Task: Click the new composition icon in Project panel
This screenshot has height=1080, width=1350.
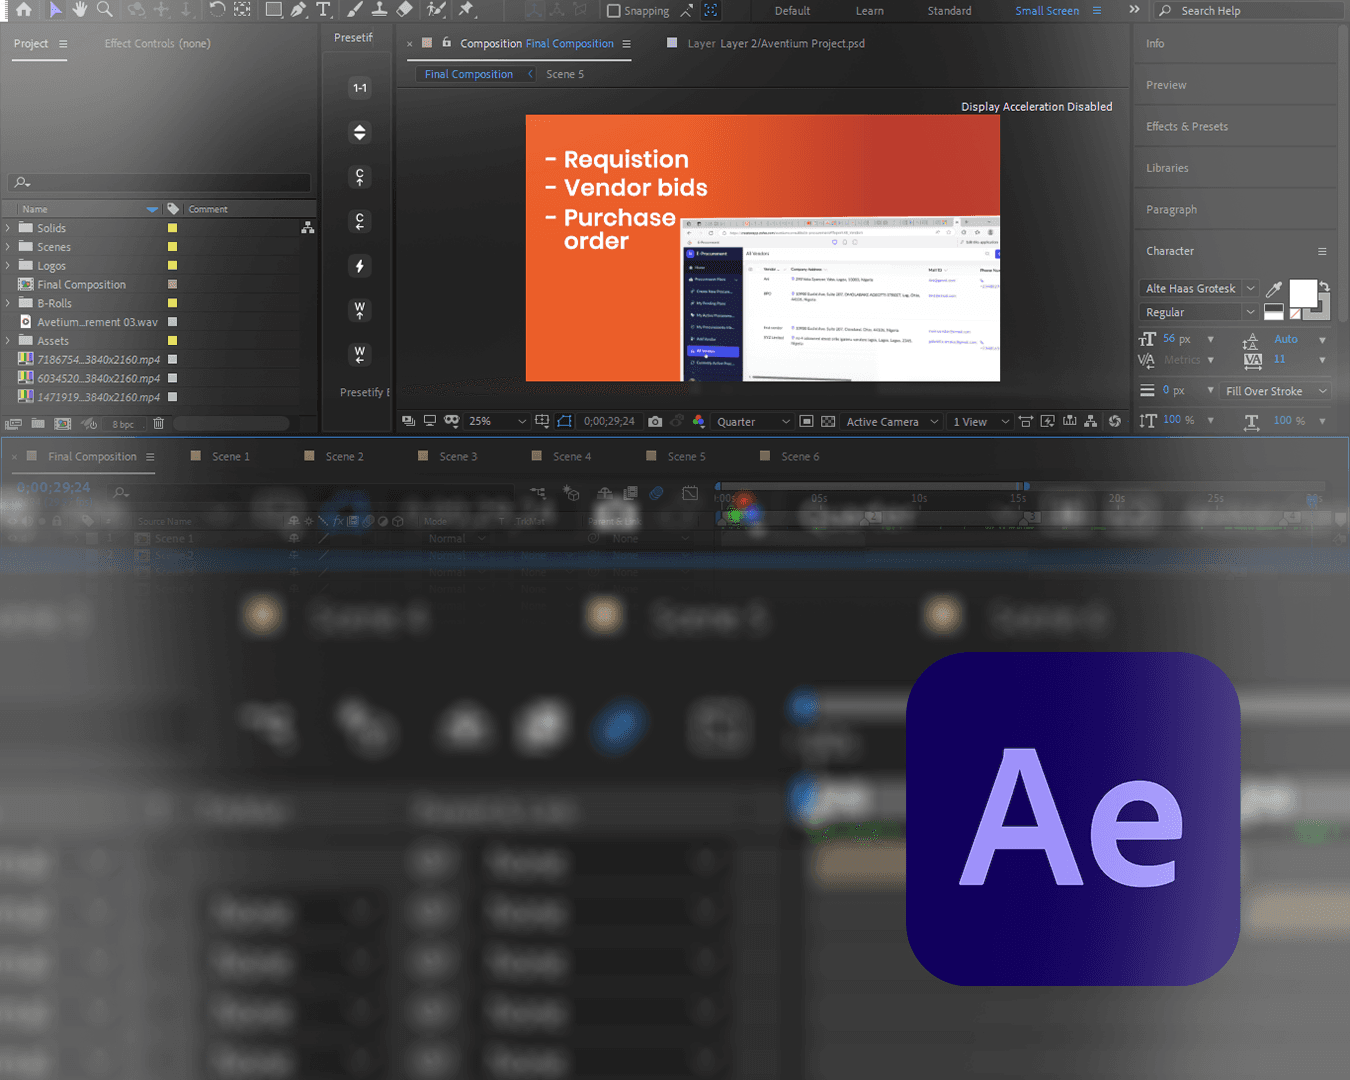Action: tap(63, 424)
